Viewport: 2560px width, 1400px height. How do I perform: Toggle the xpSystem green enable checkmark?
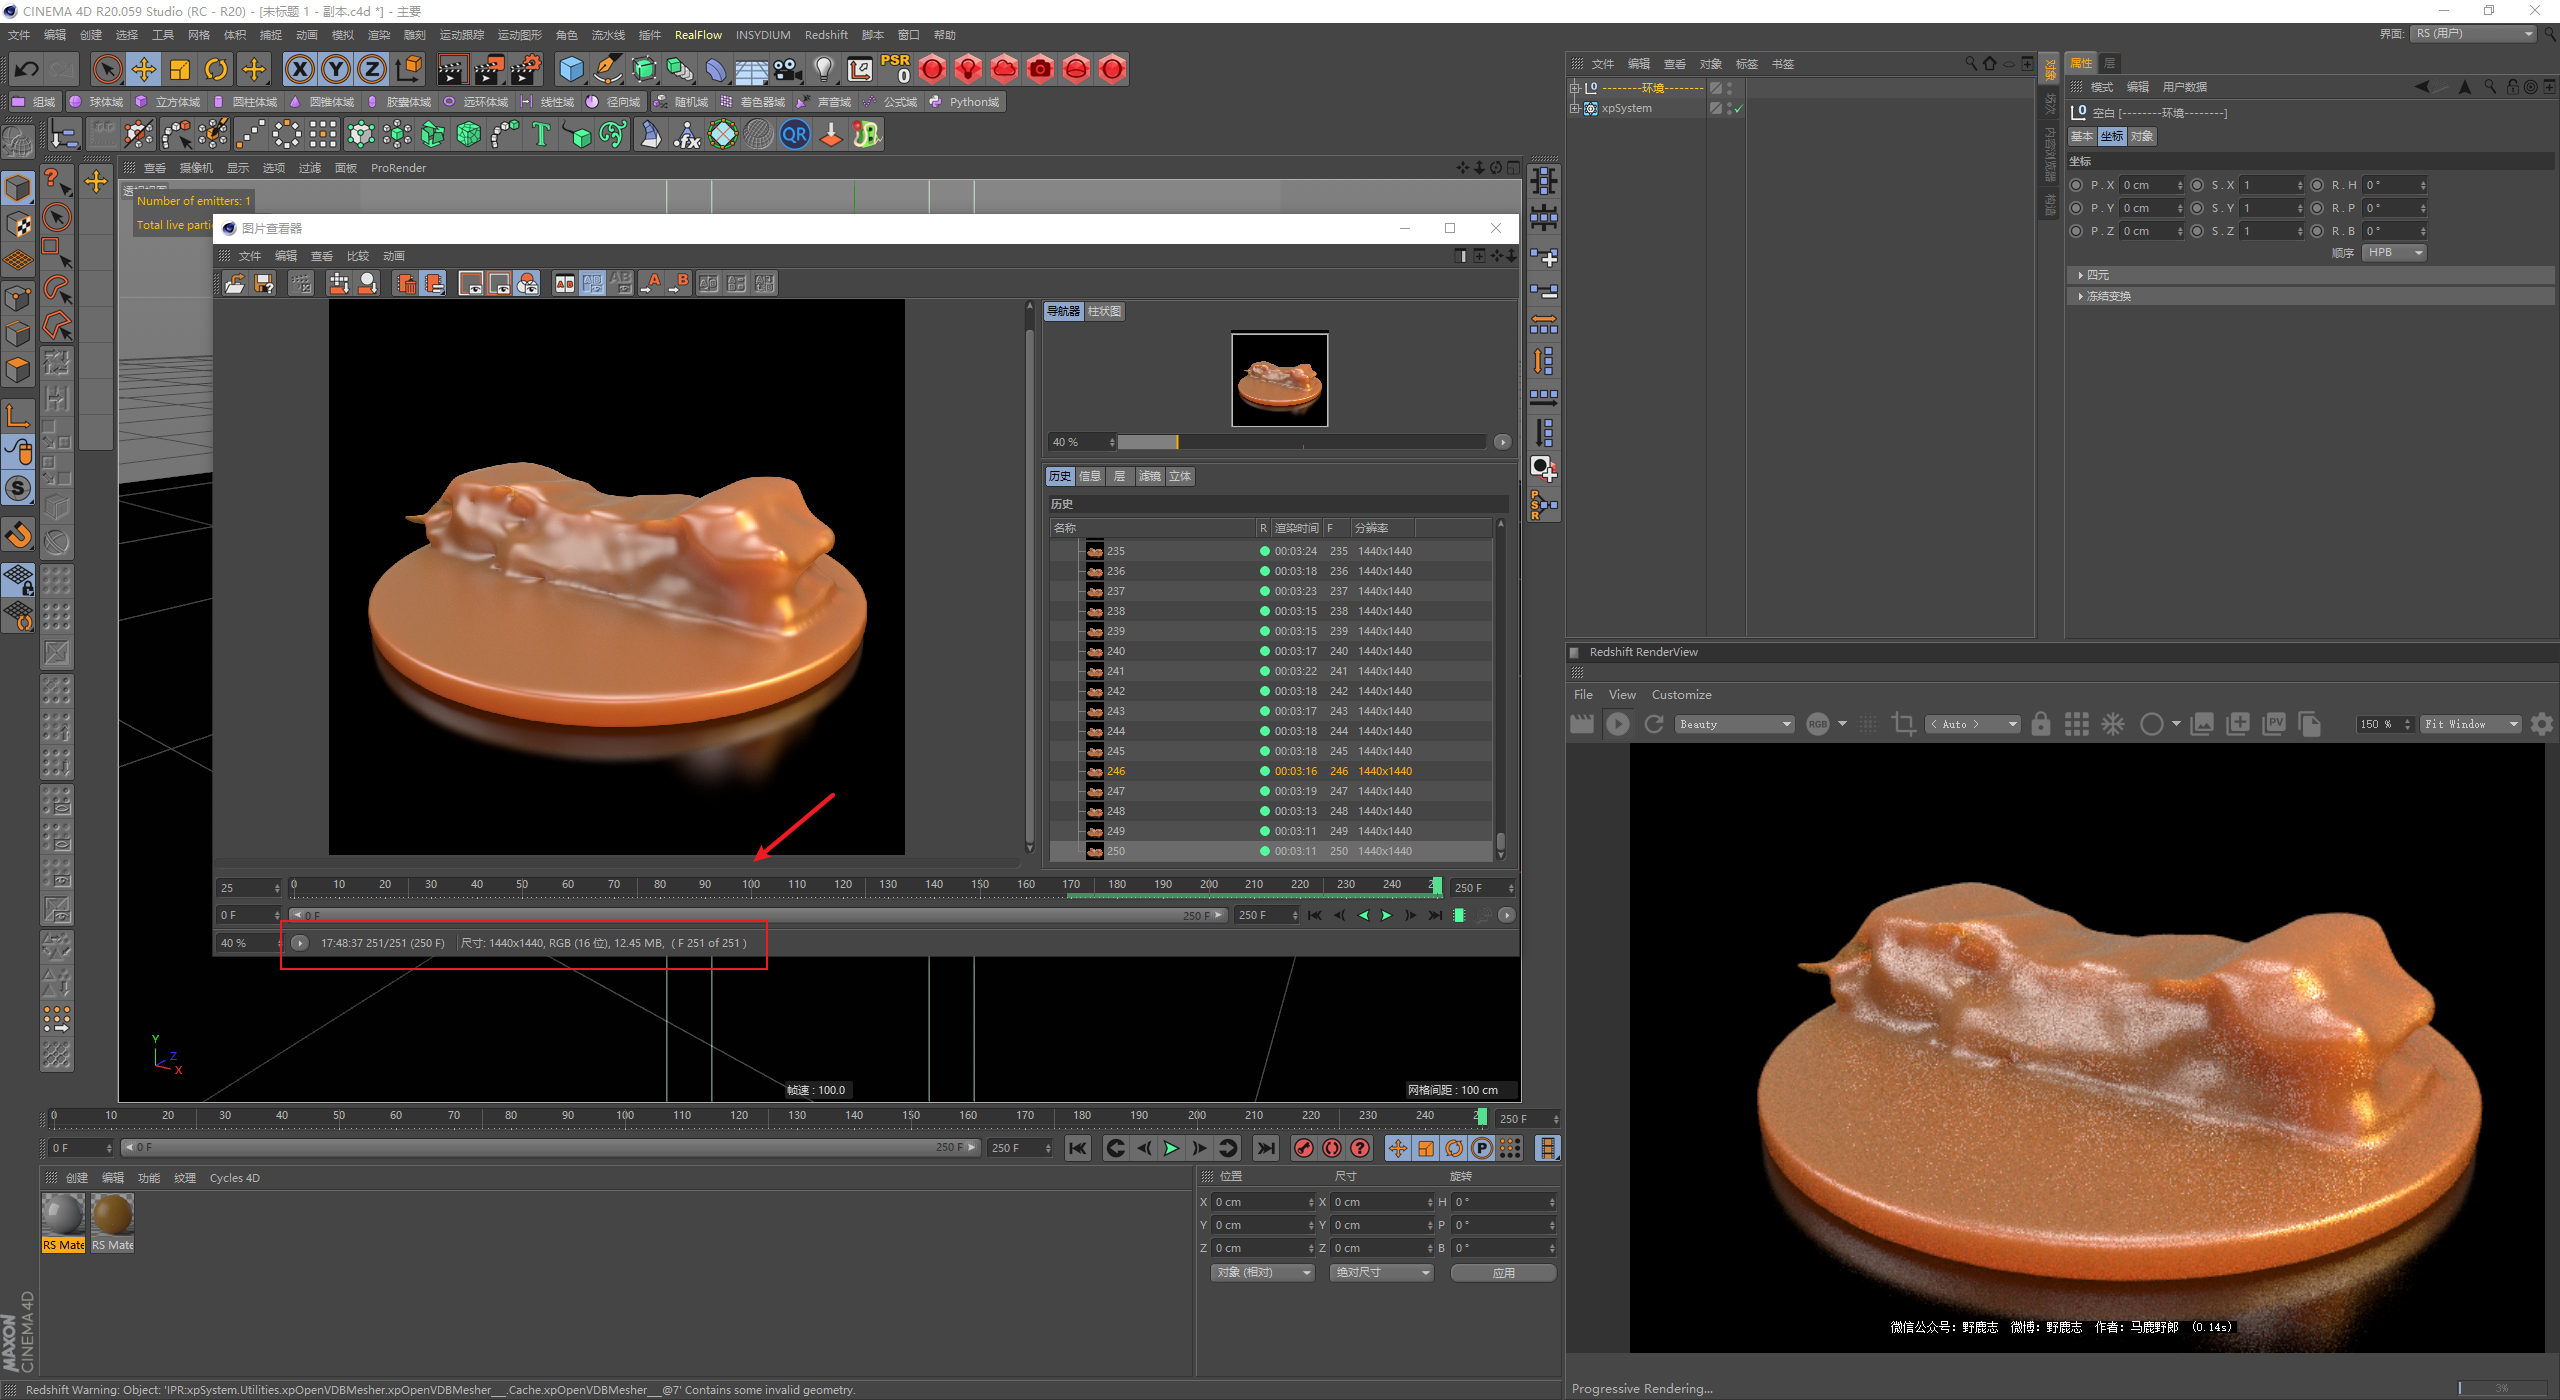(x=1738, y=109)
